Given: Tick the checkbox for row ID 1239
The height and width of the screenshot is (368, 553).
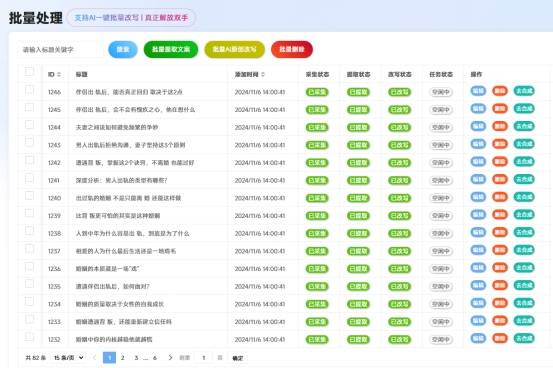Looking at the screenshot, I should pyautogui.click(x=29, y=213).
